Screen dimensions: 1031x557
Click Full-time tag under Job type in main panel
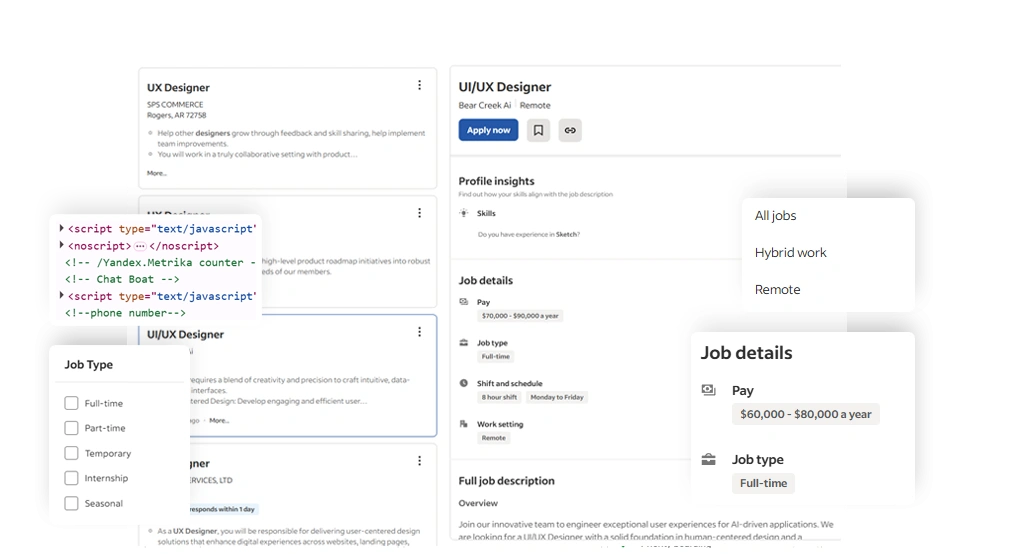(x=495, y=356)
